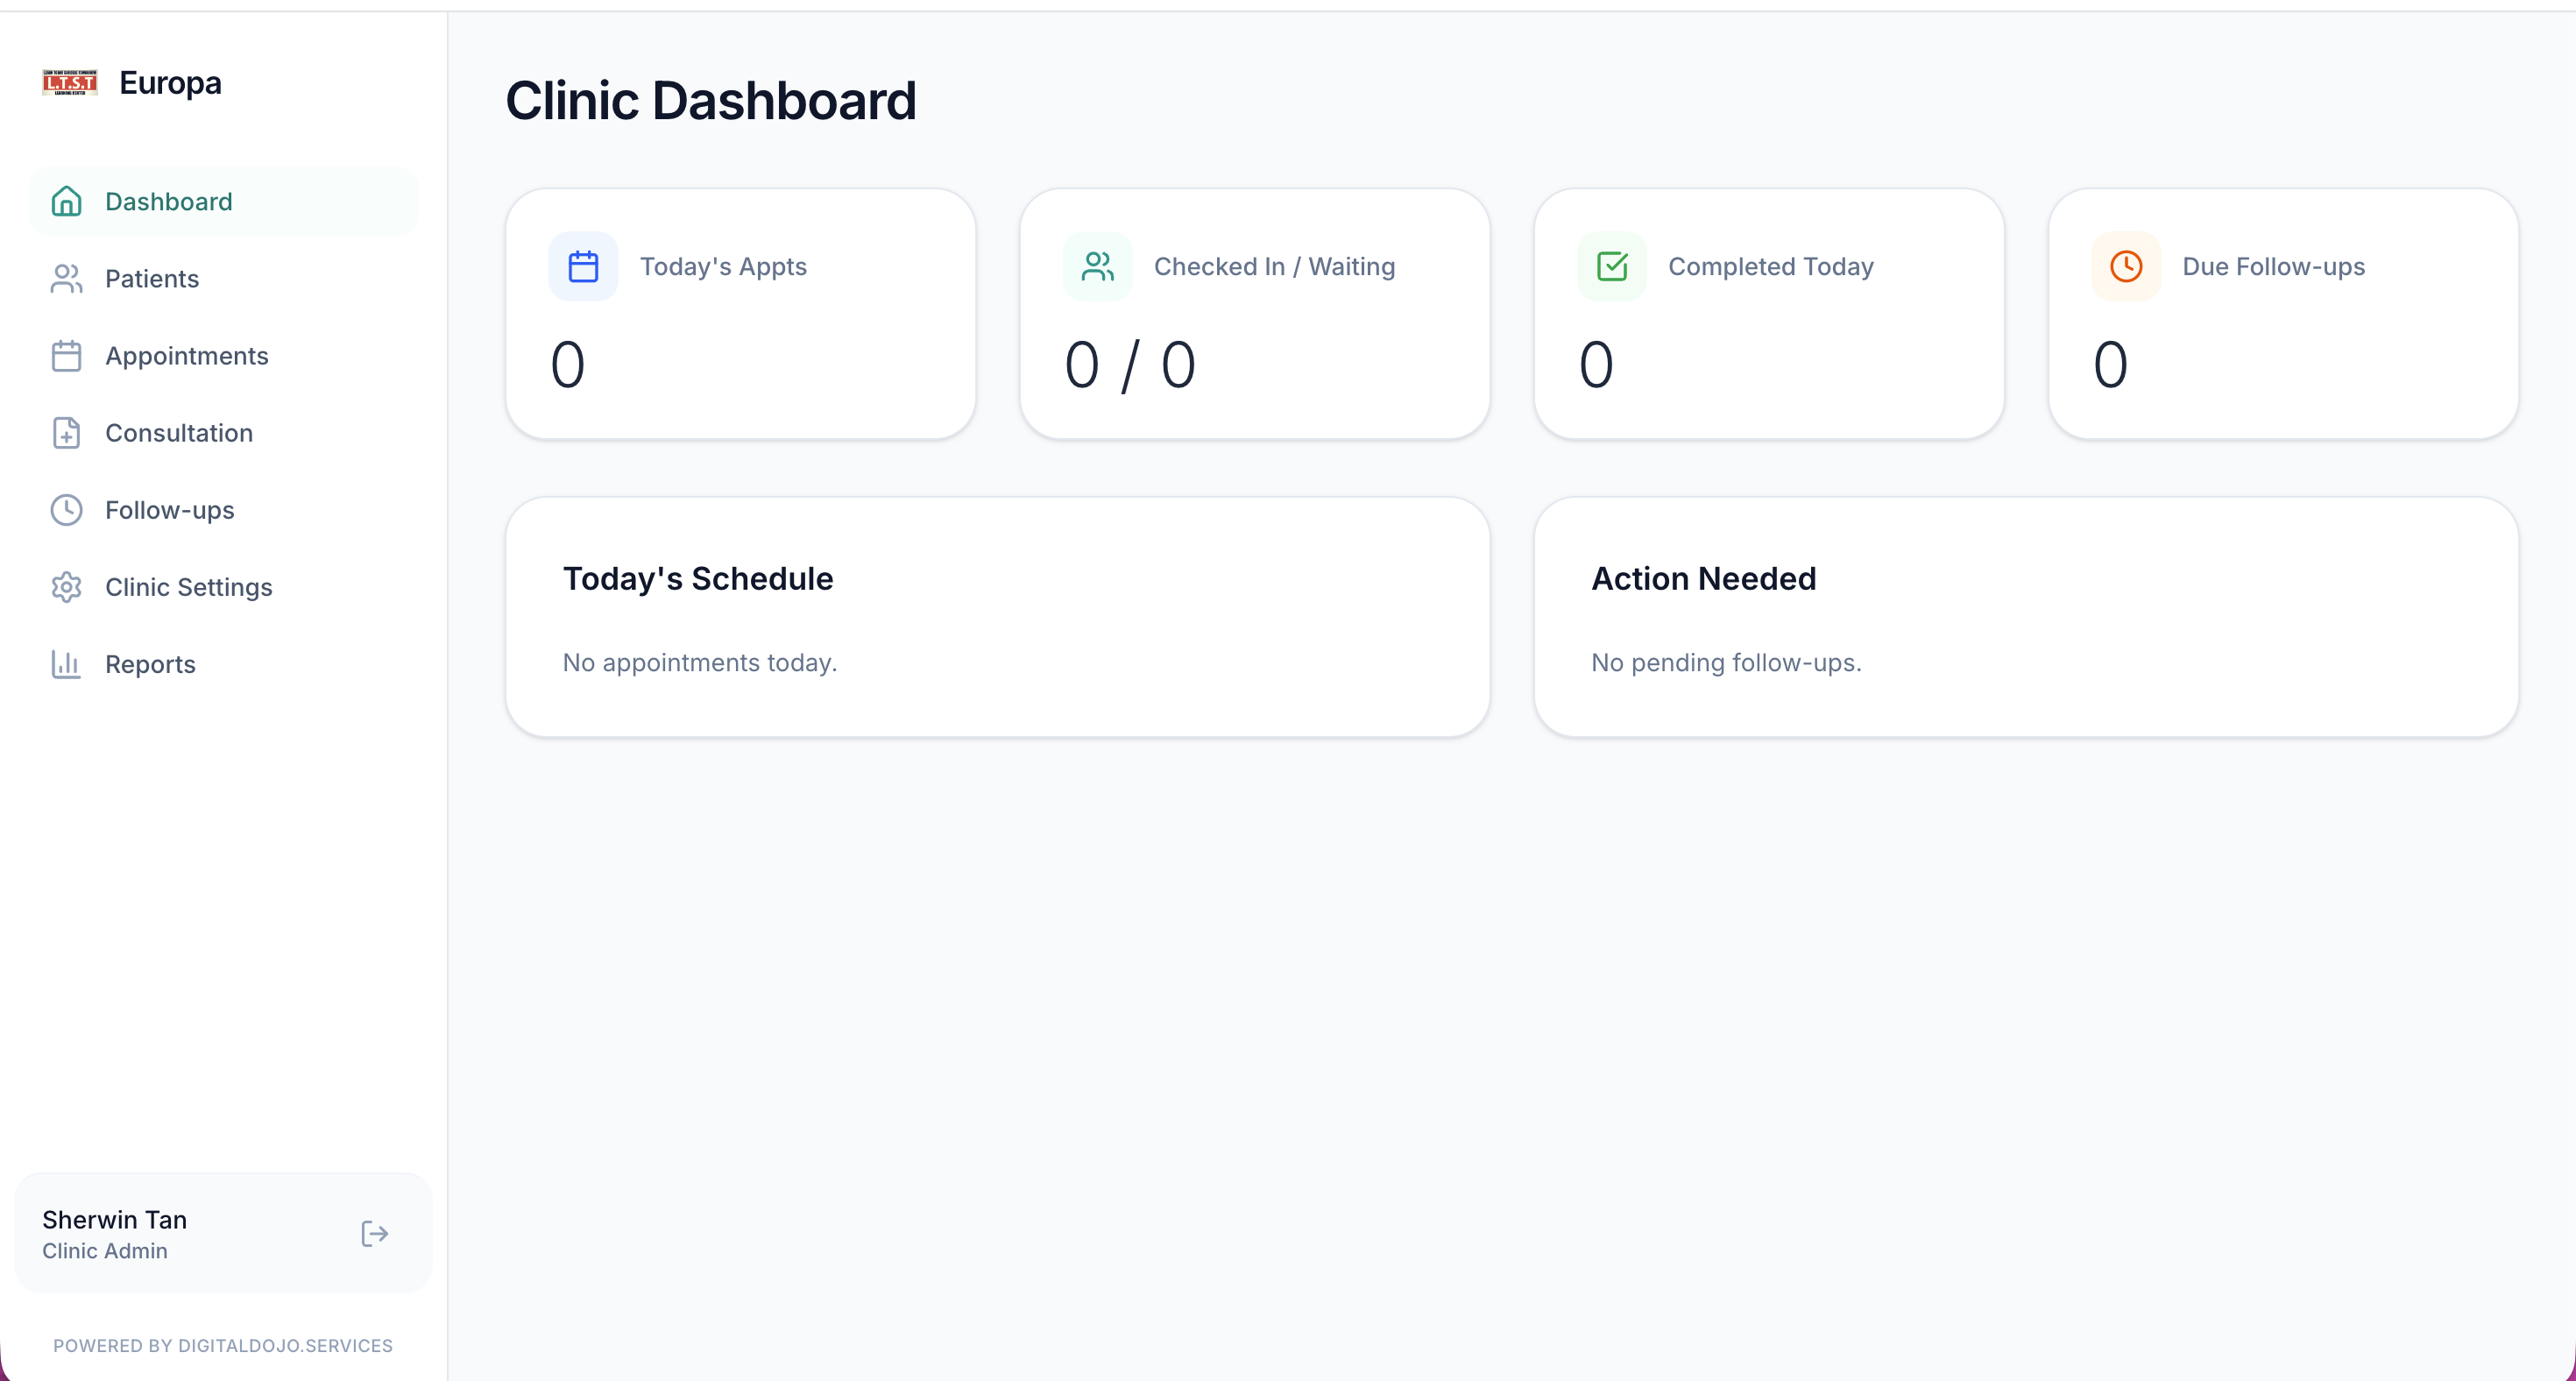Click the Clinic Settings gear icon
The width and height of the screenshot is (2576, 1381).
[x=66, y=586]
